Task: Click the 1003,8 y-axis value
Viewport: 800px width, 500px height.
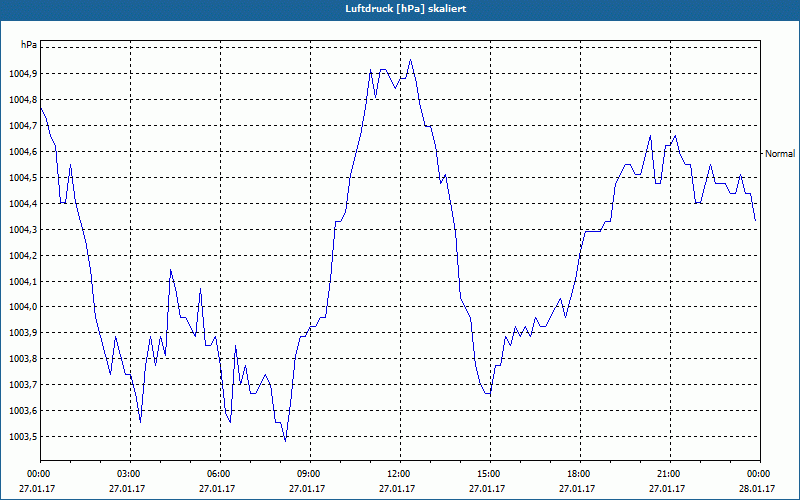Action: pyautogui.click(x=23, y=359)
